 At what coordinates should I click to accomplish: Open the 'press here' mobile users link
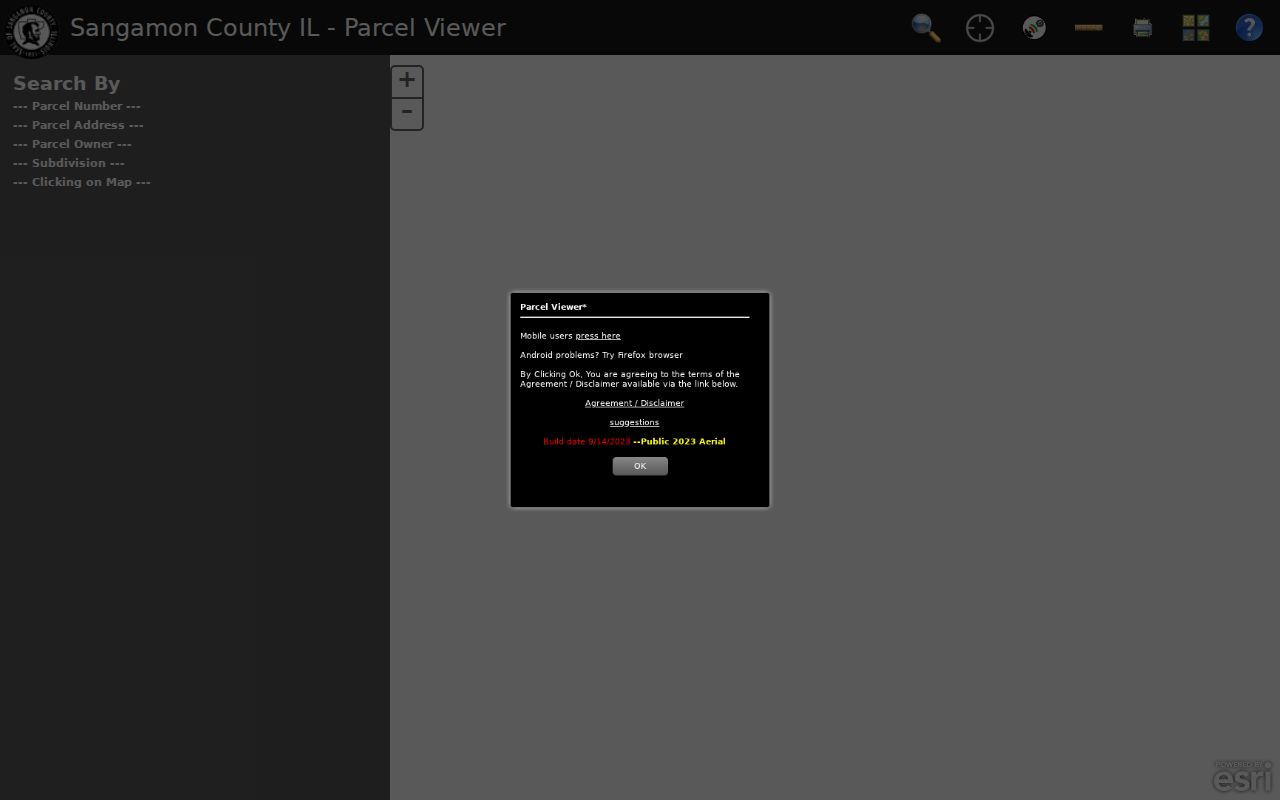[598, 336]
